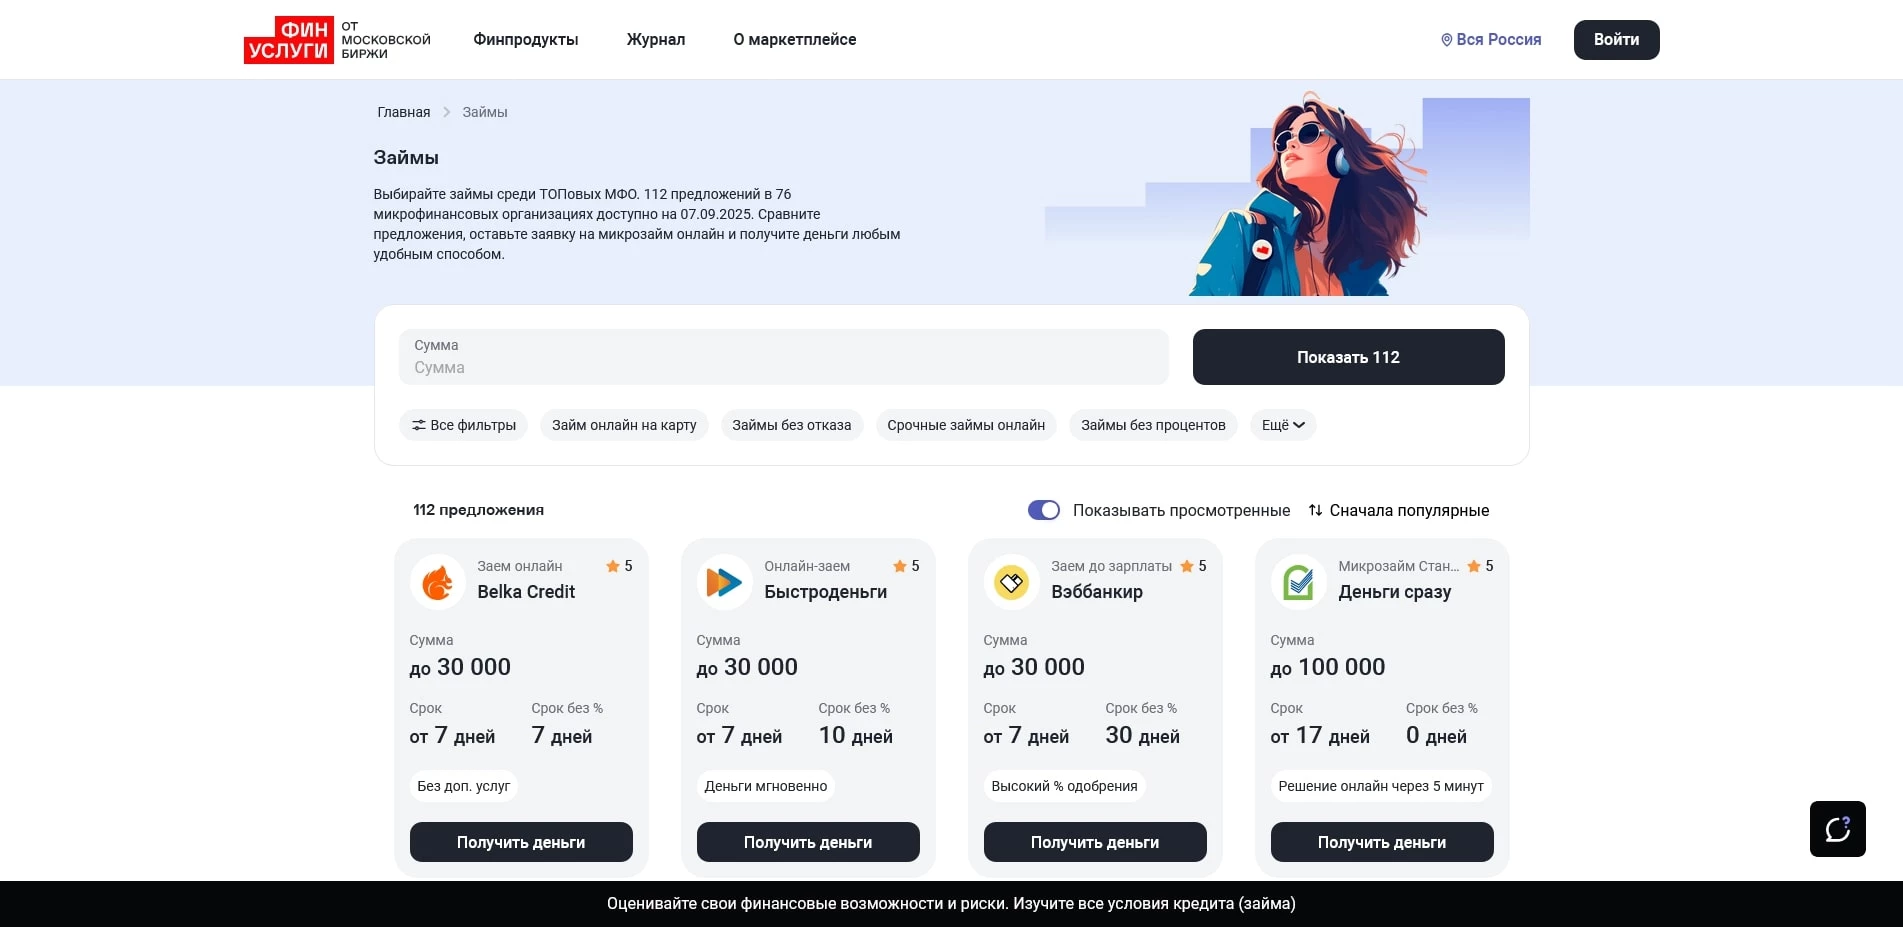Screen dimensions: 1903x927
Task: Open the chat assistant bubble
Action: tap(1838, 829)
